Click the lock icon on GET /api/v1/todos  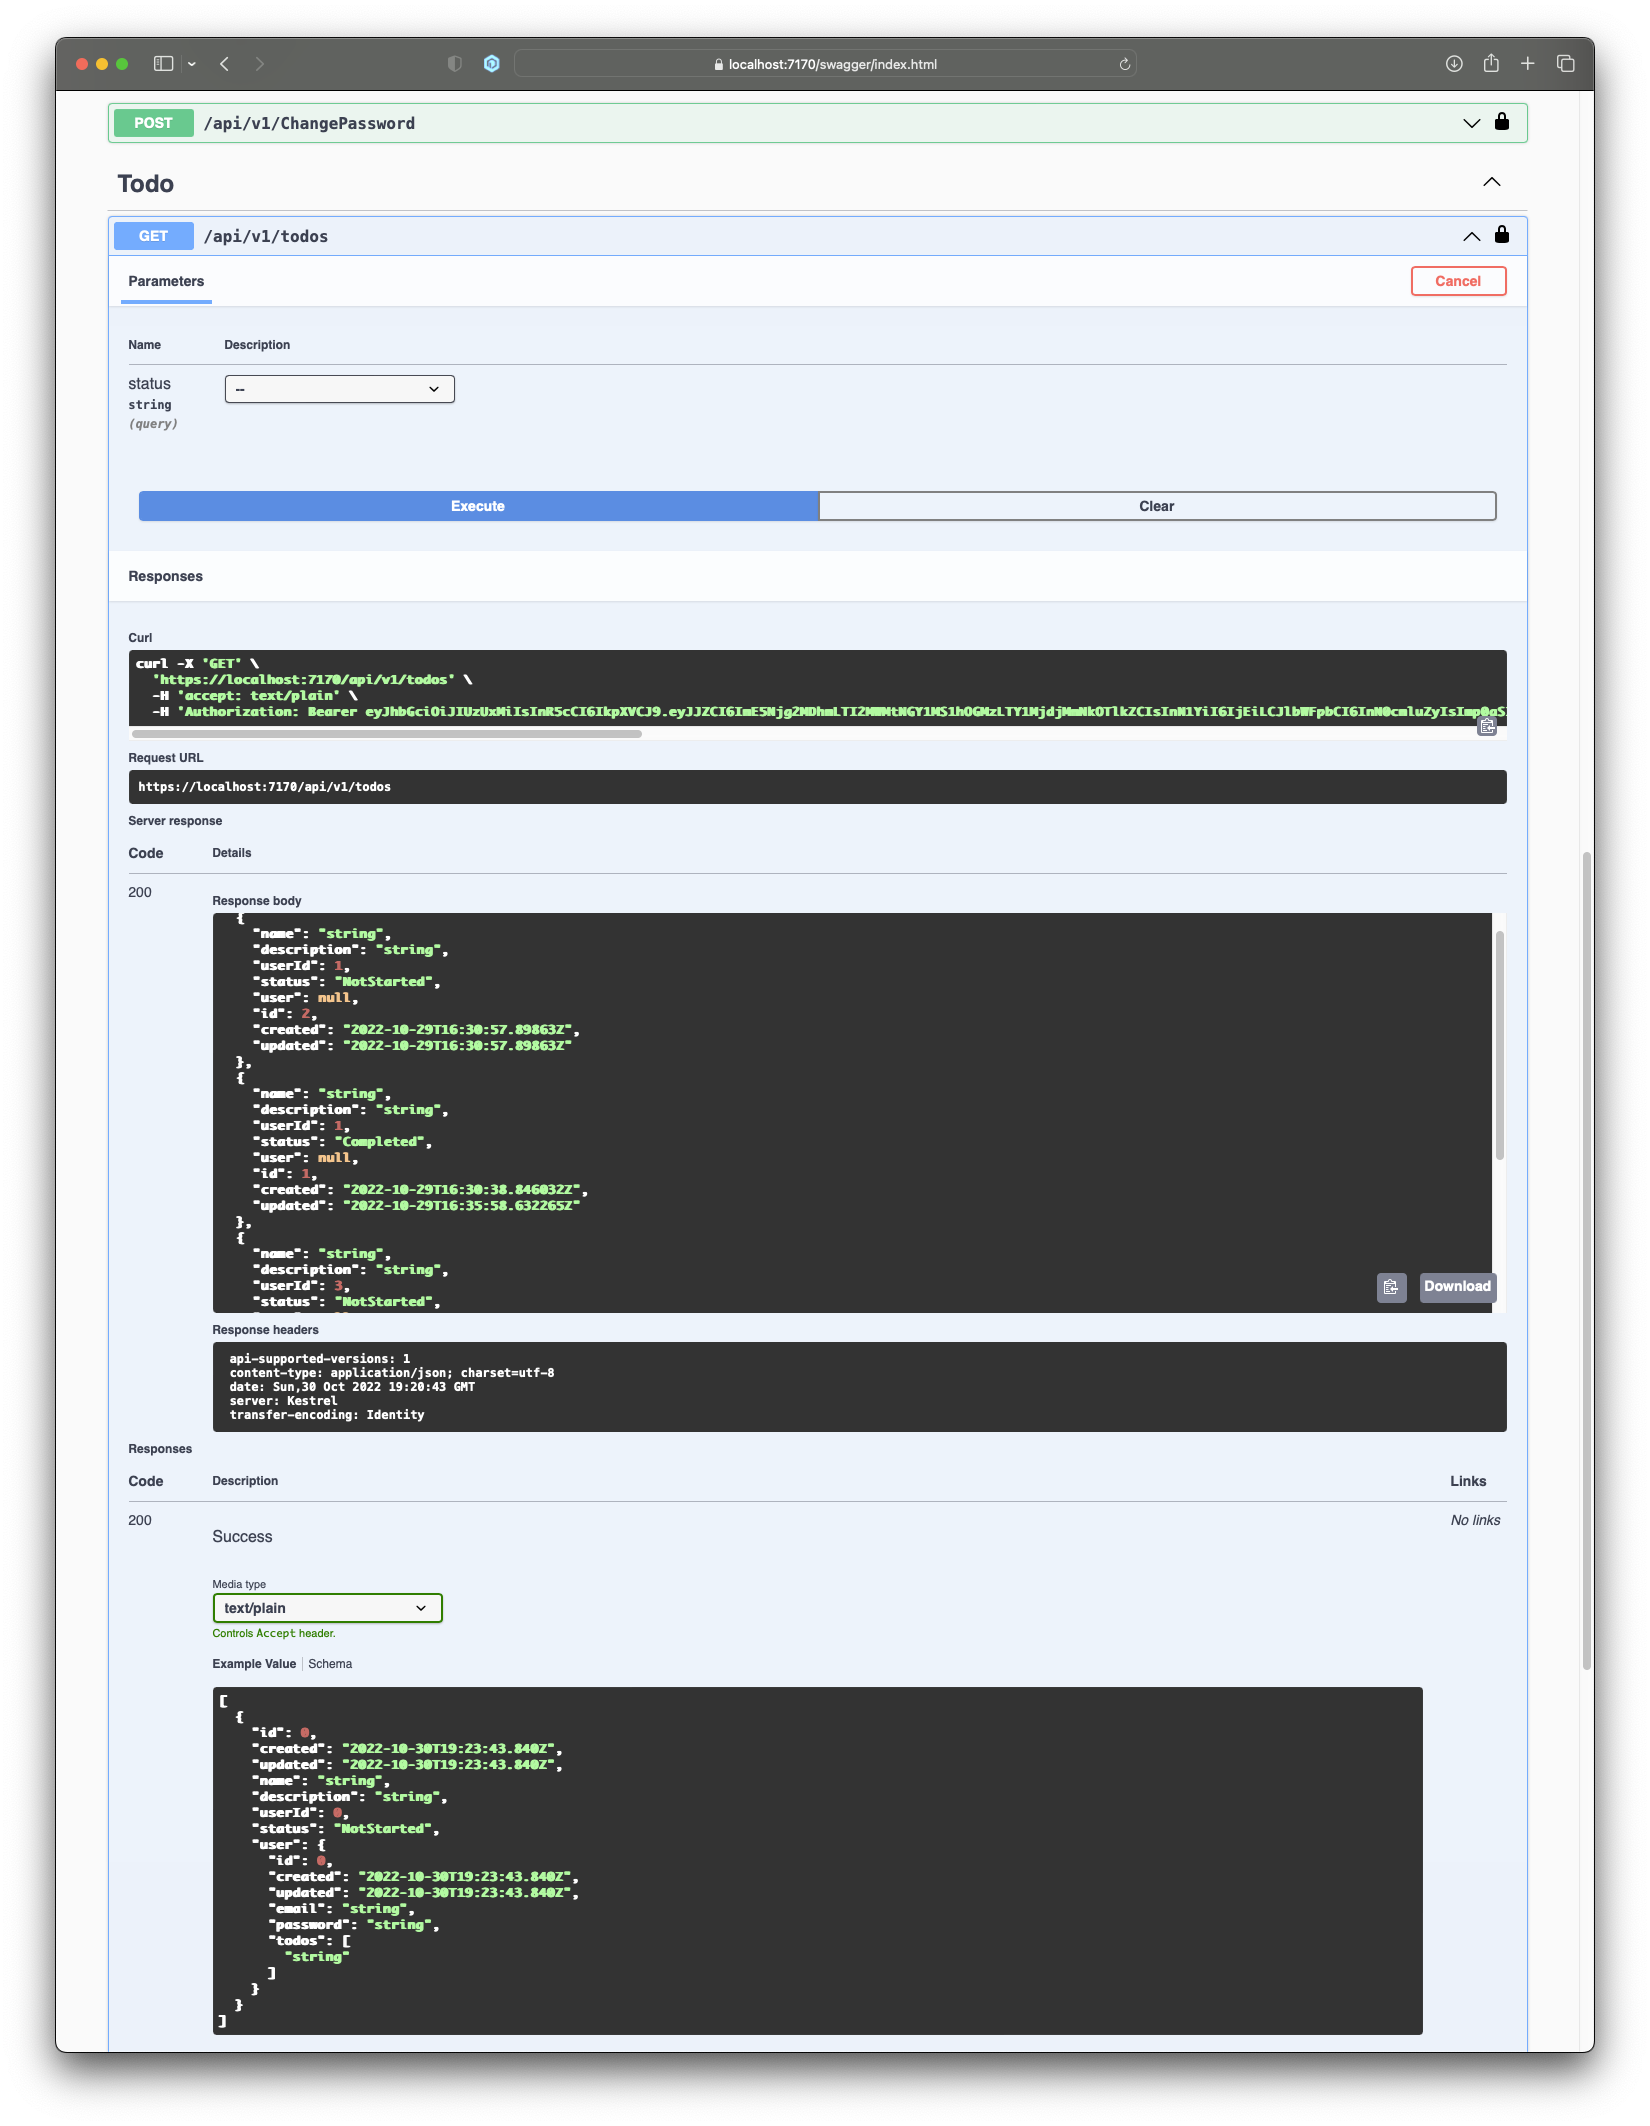point(1501,236)
